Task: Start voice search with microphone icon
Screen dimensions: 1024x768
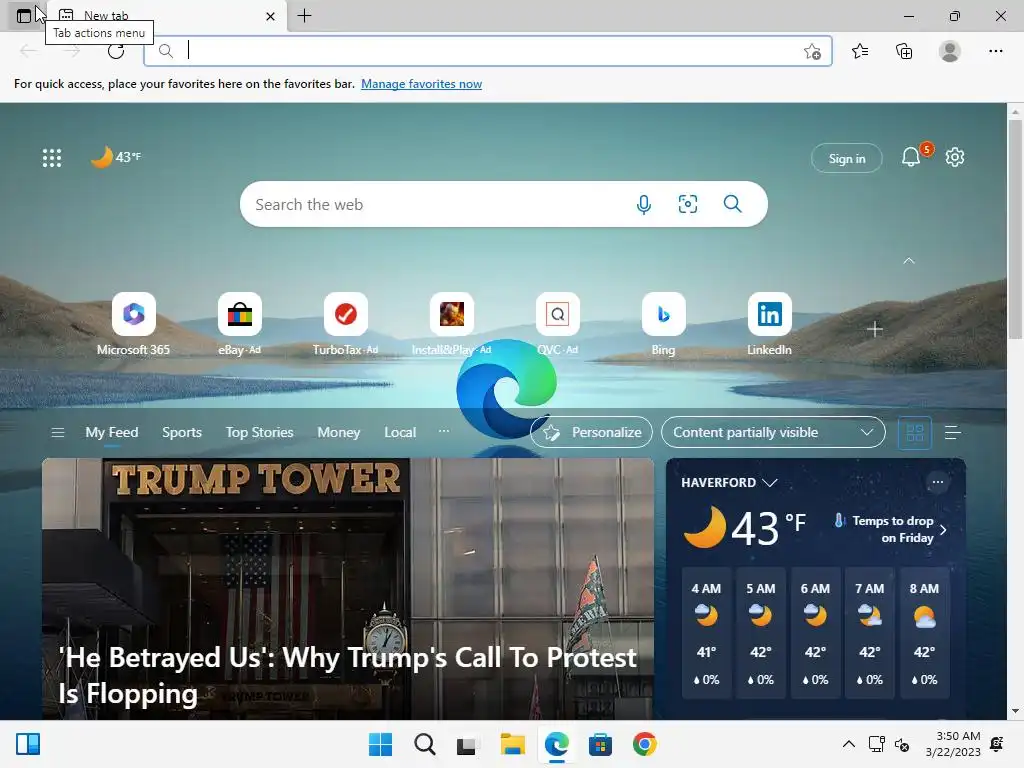Action: point(643,204)
